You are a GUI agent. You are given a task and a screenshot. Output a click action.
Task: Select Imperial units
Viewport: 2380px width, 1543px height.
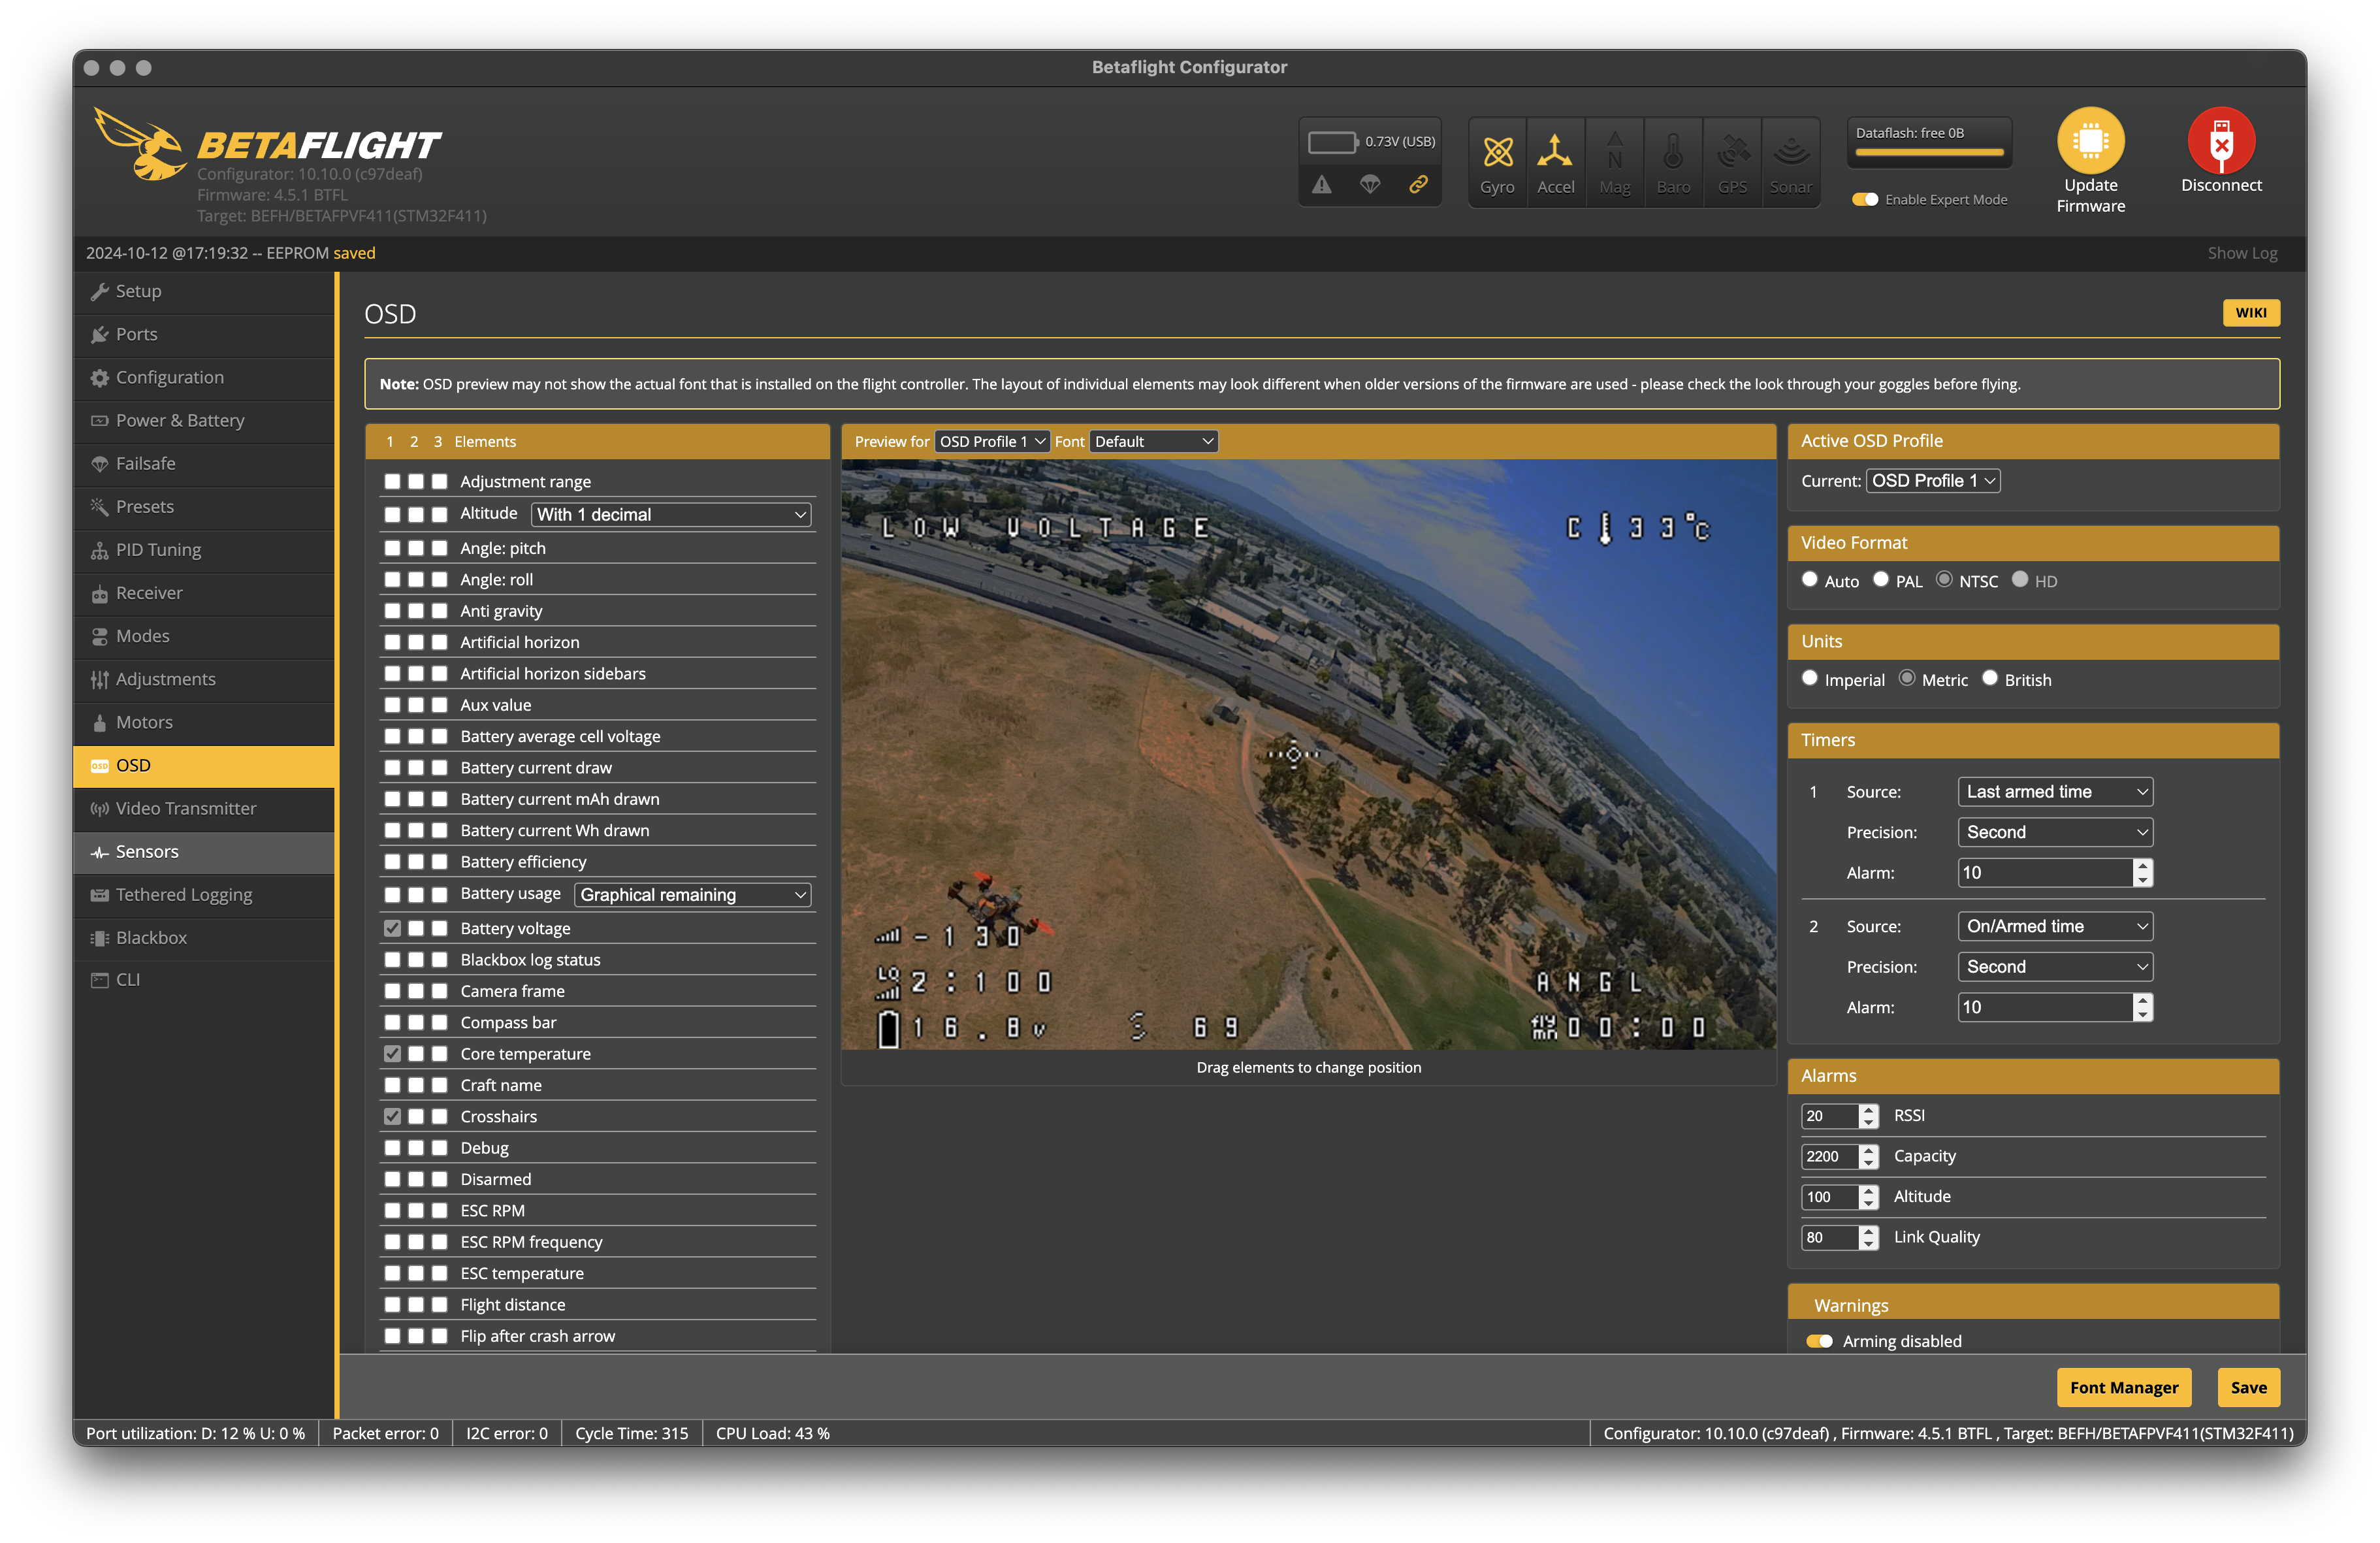[1810, 678]
